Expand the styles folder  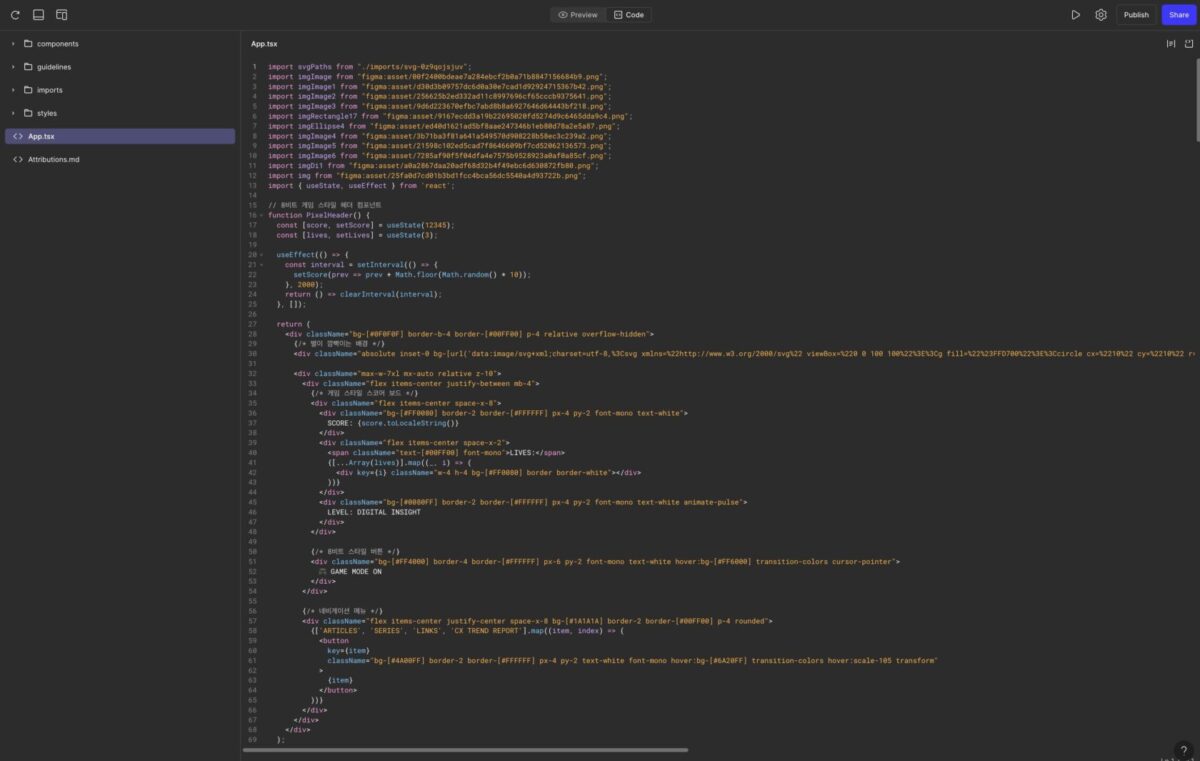(x=46, y=113)
